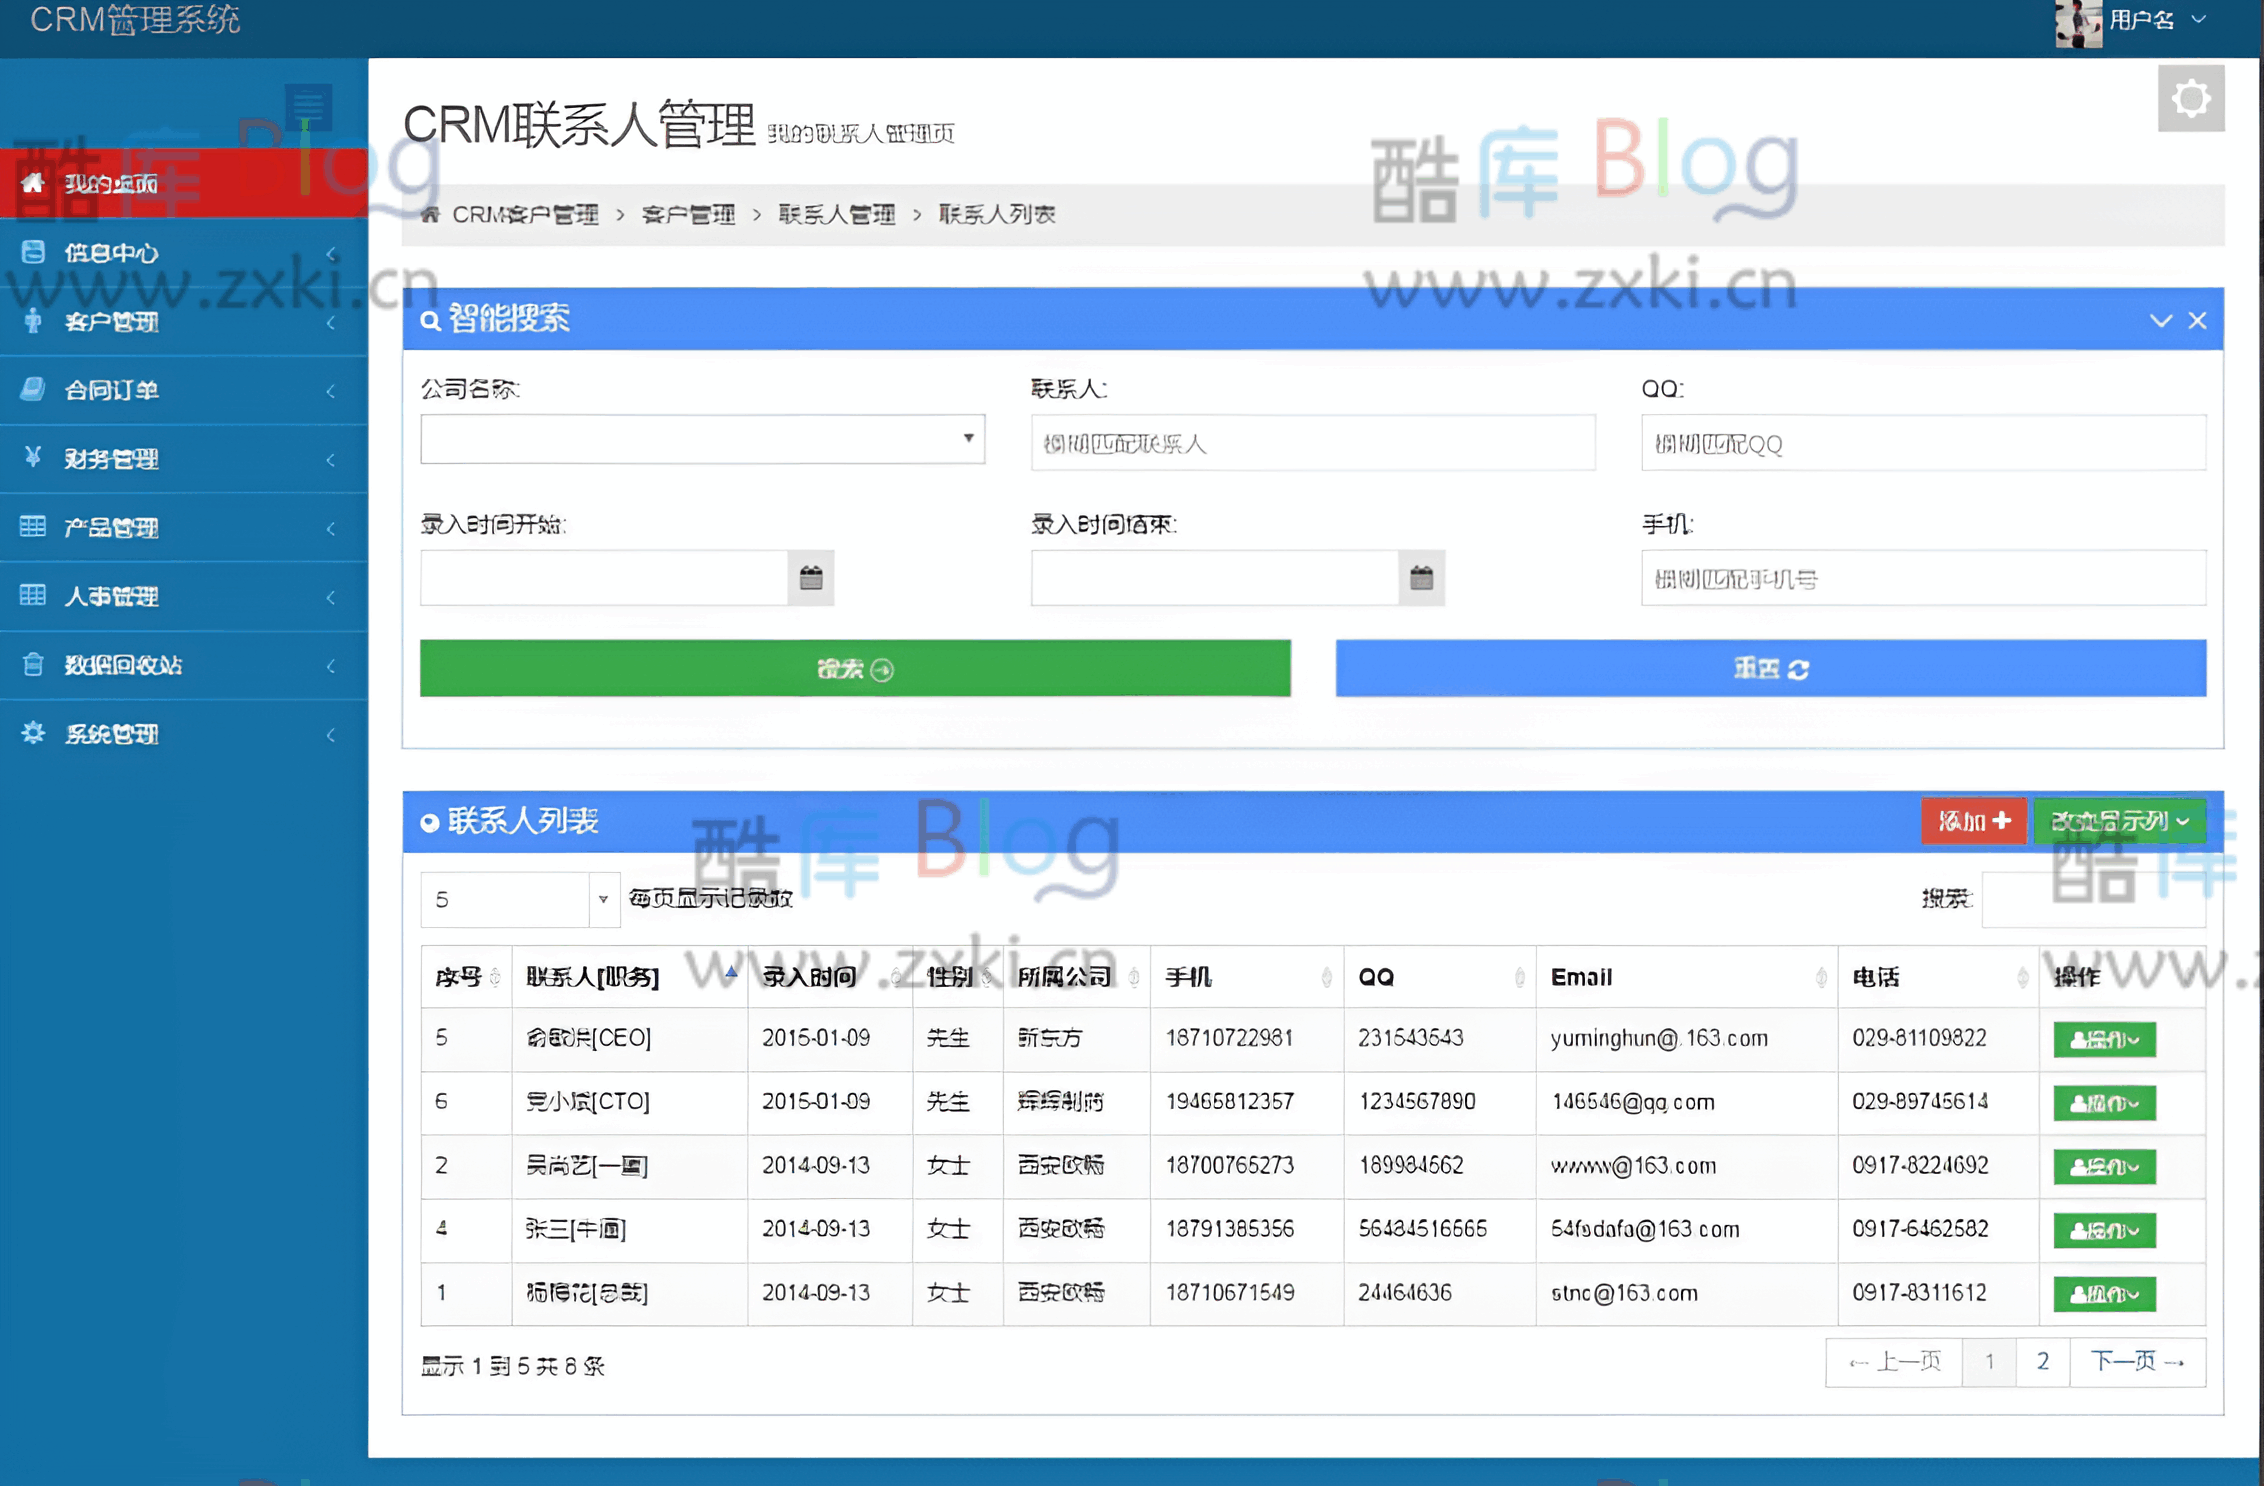Image resolution: width=2264 pixels, height=1486 pixels.
Task: Click the green 搜索 button
Action: click(855, 669)
